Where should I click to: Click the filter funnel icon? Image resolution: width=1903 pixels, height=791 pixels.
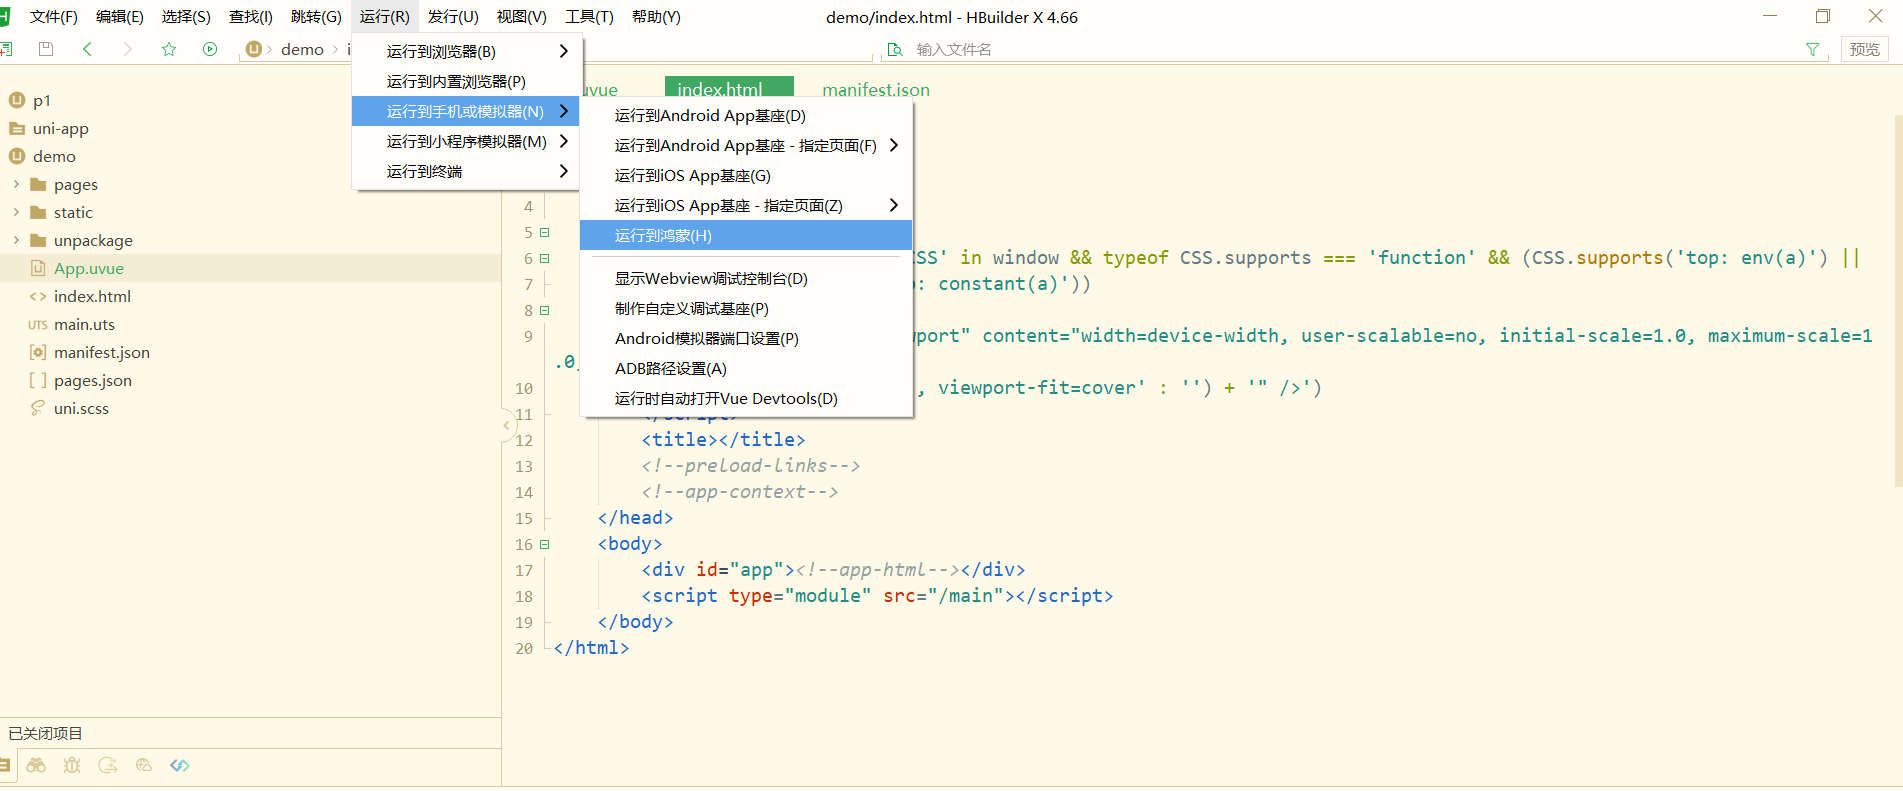click(1812, 49)
